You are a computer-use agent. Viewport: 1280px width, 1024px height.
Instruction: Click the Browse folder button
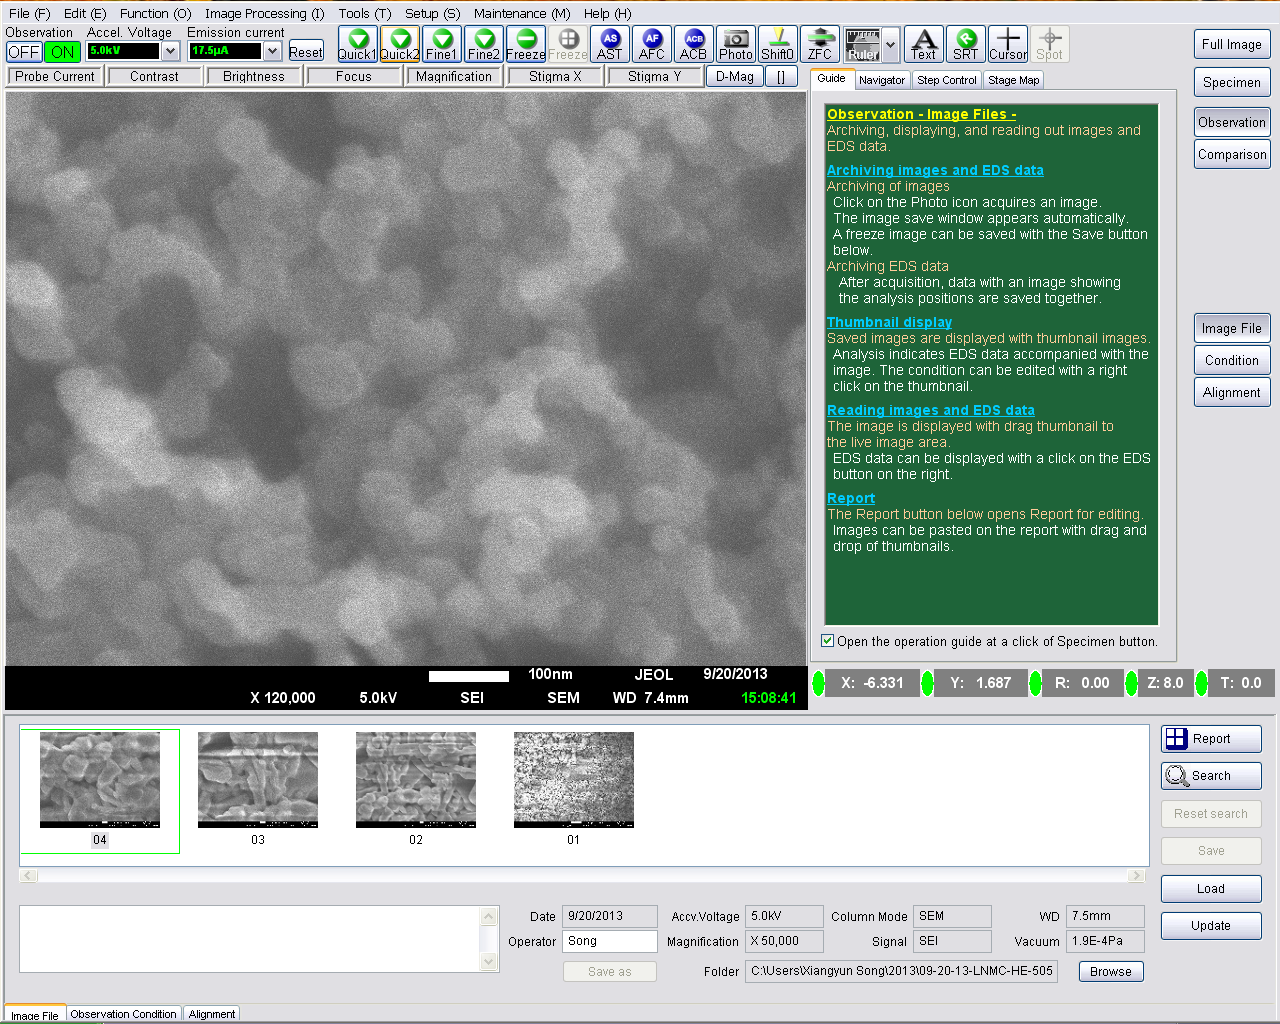[1110, 971]
